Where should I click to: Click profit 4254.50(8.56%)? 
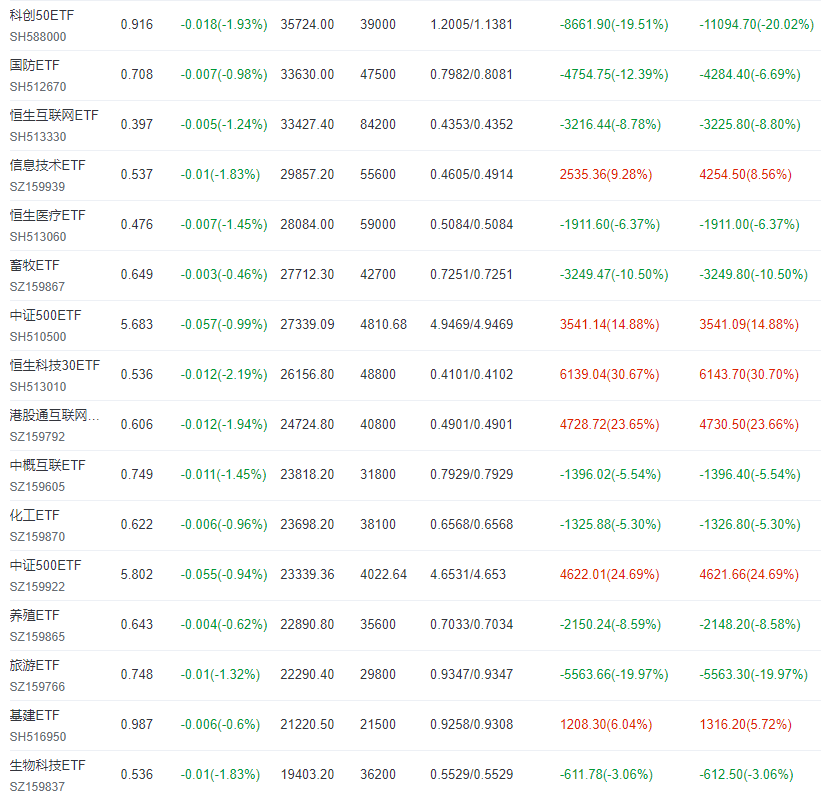click(745, 174)
